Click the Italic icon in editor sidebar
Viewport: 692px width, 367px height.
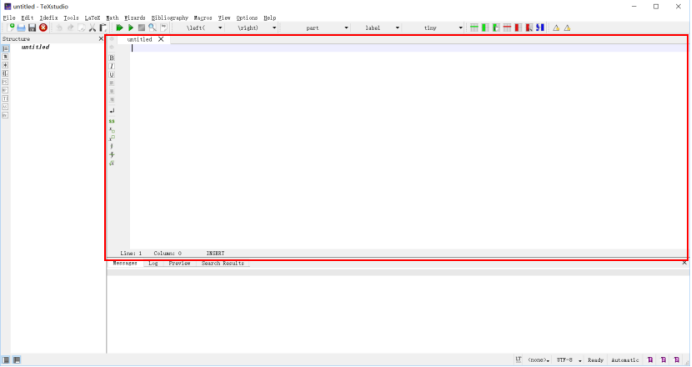click(x=112, y=66)
